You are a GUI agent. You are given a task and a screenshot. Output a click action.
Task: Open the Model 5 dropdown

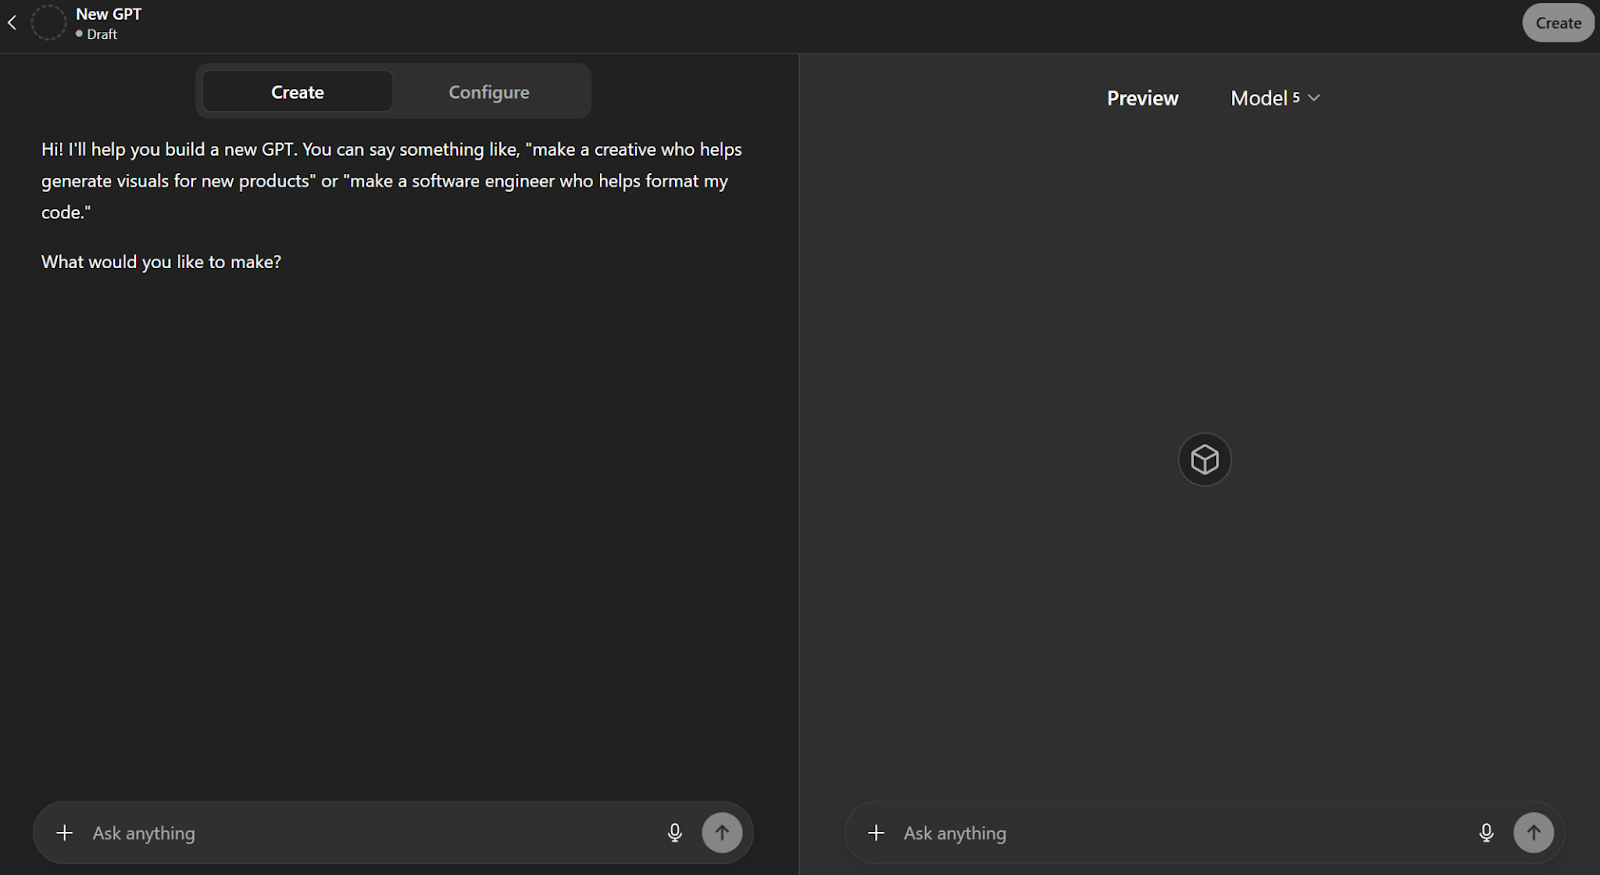point(1275,98)
